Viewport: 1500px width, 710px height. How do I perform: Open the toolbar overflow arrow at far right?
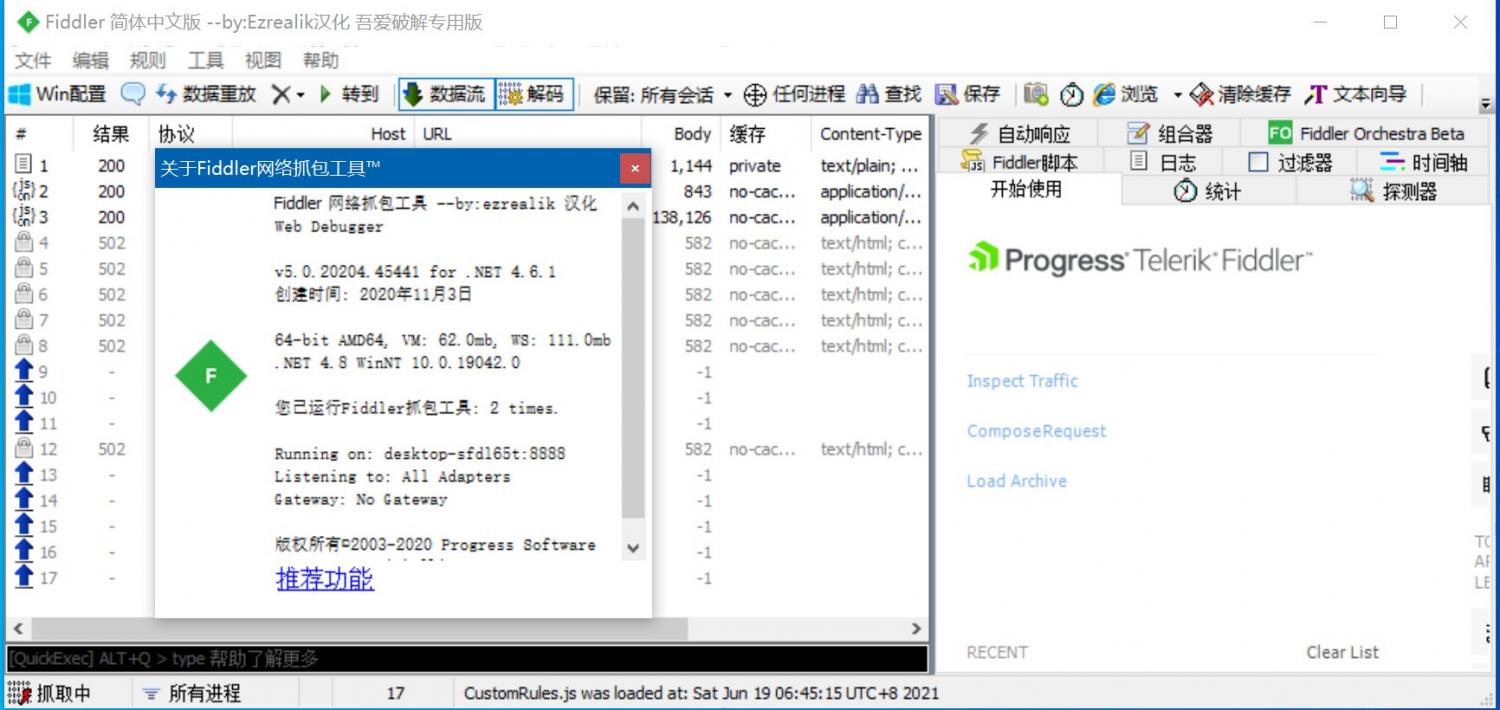coord(1485,103)
